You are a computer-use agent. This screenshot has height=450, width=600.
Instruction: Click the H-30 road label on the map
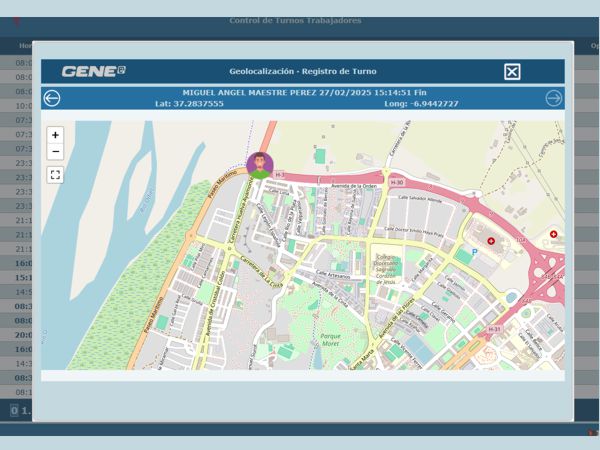click(397, 183)
